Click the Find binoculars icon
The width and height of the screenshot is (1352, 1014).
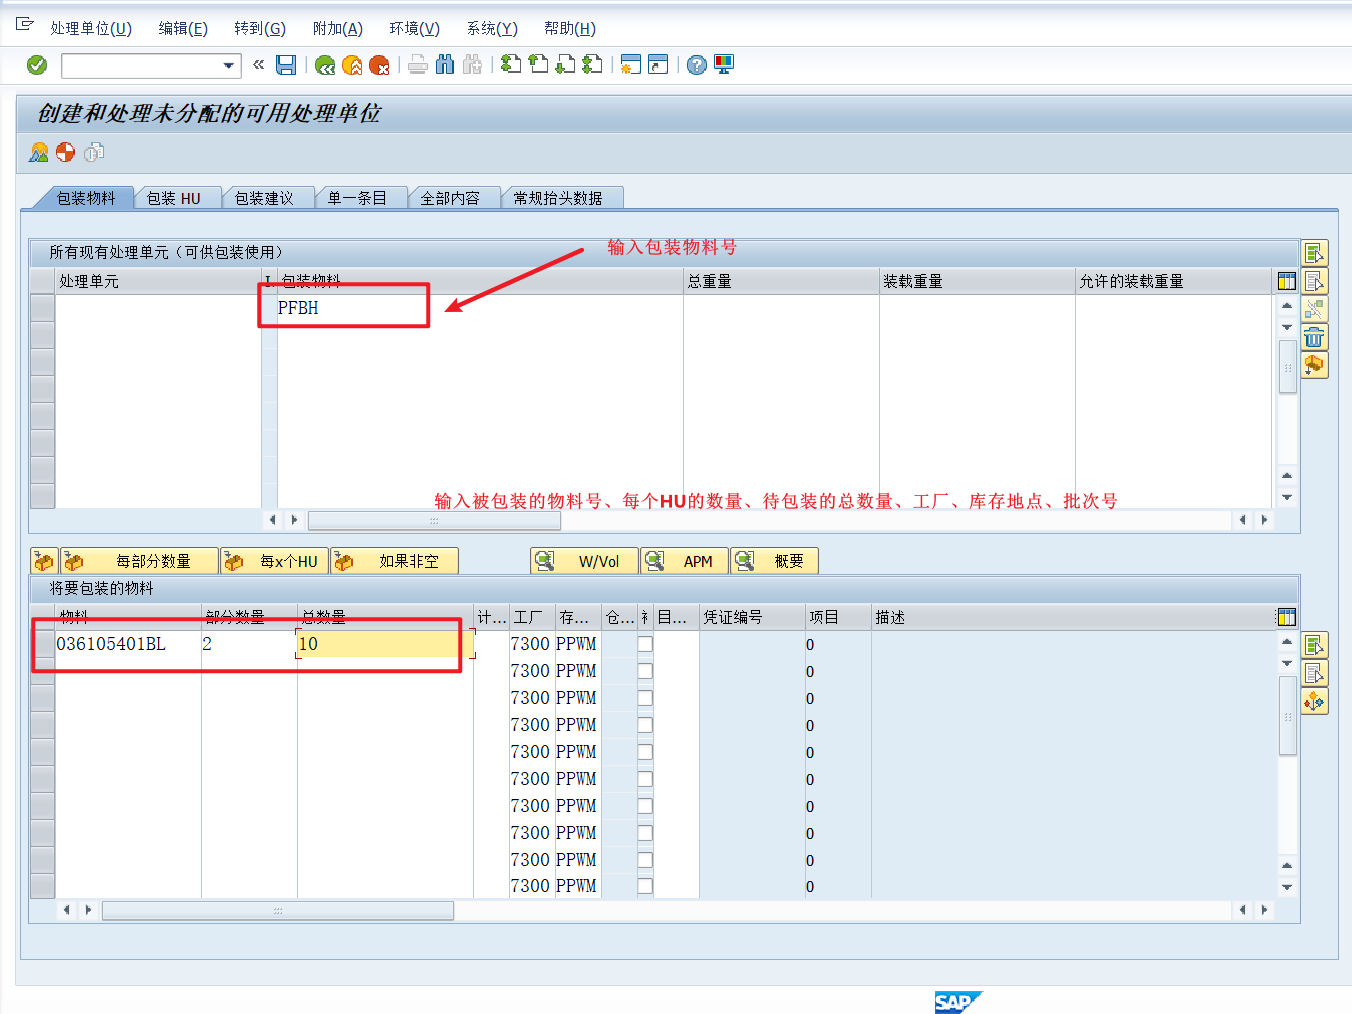(x=445, y=65)
